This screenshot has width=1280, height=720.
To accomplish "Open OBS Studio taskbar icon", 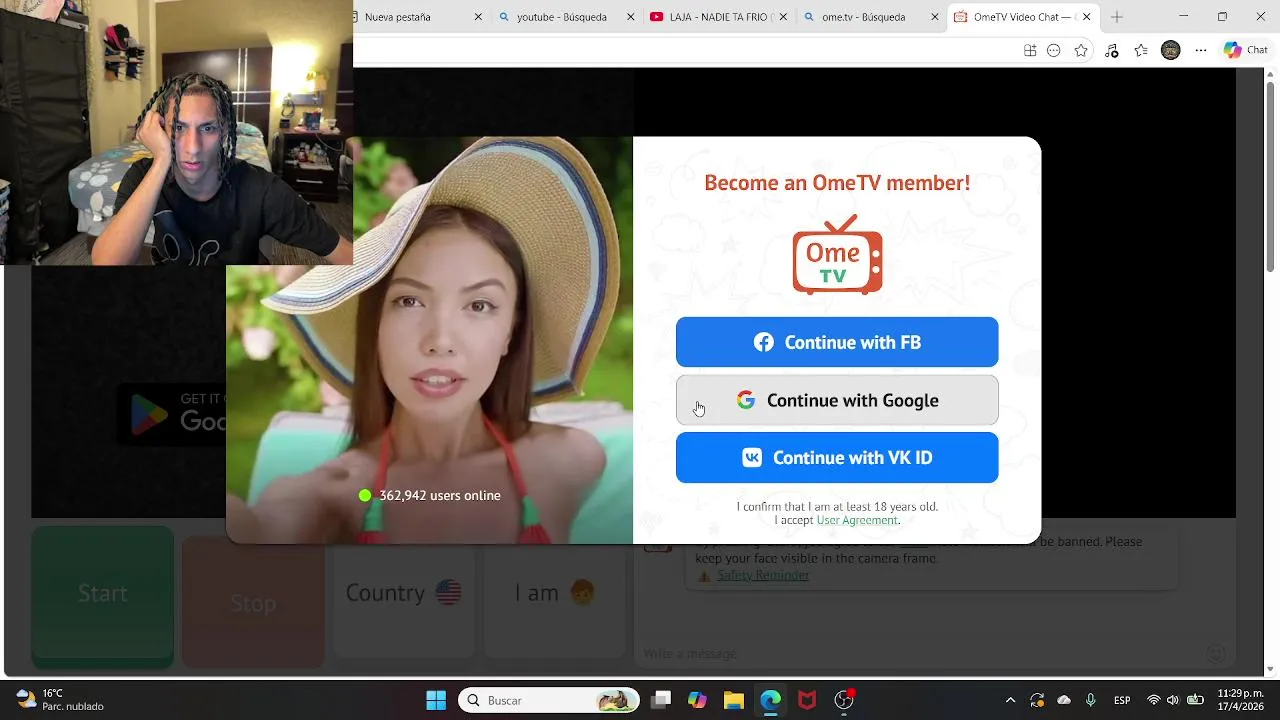I will (844, 700).
